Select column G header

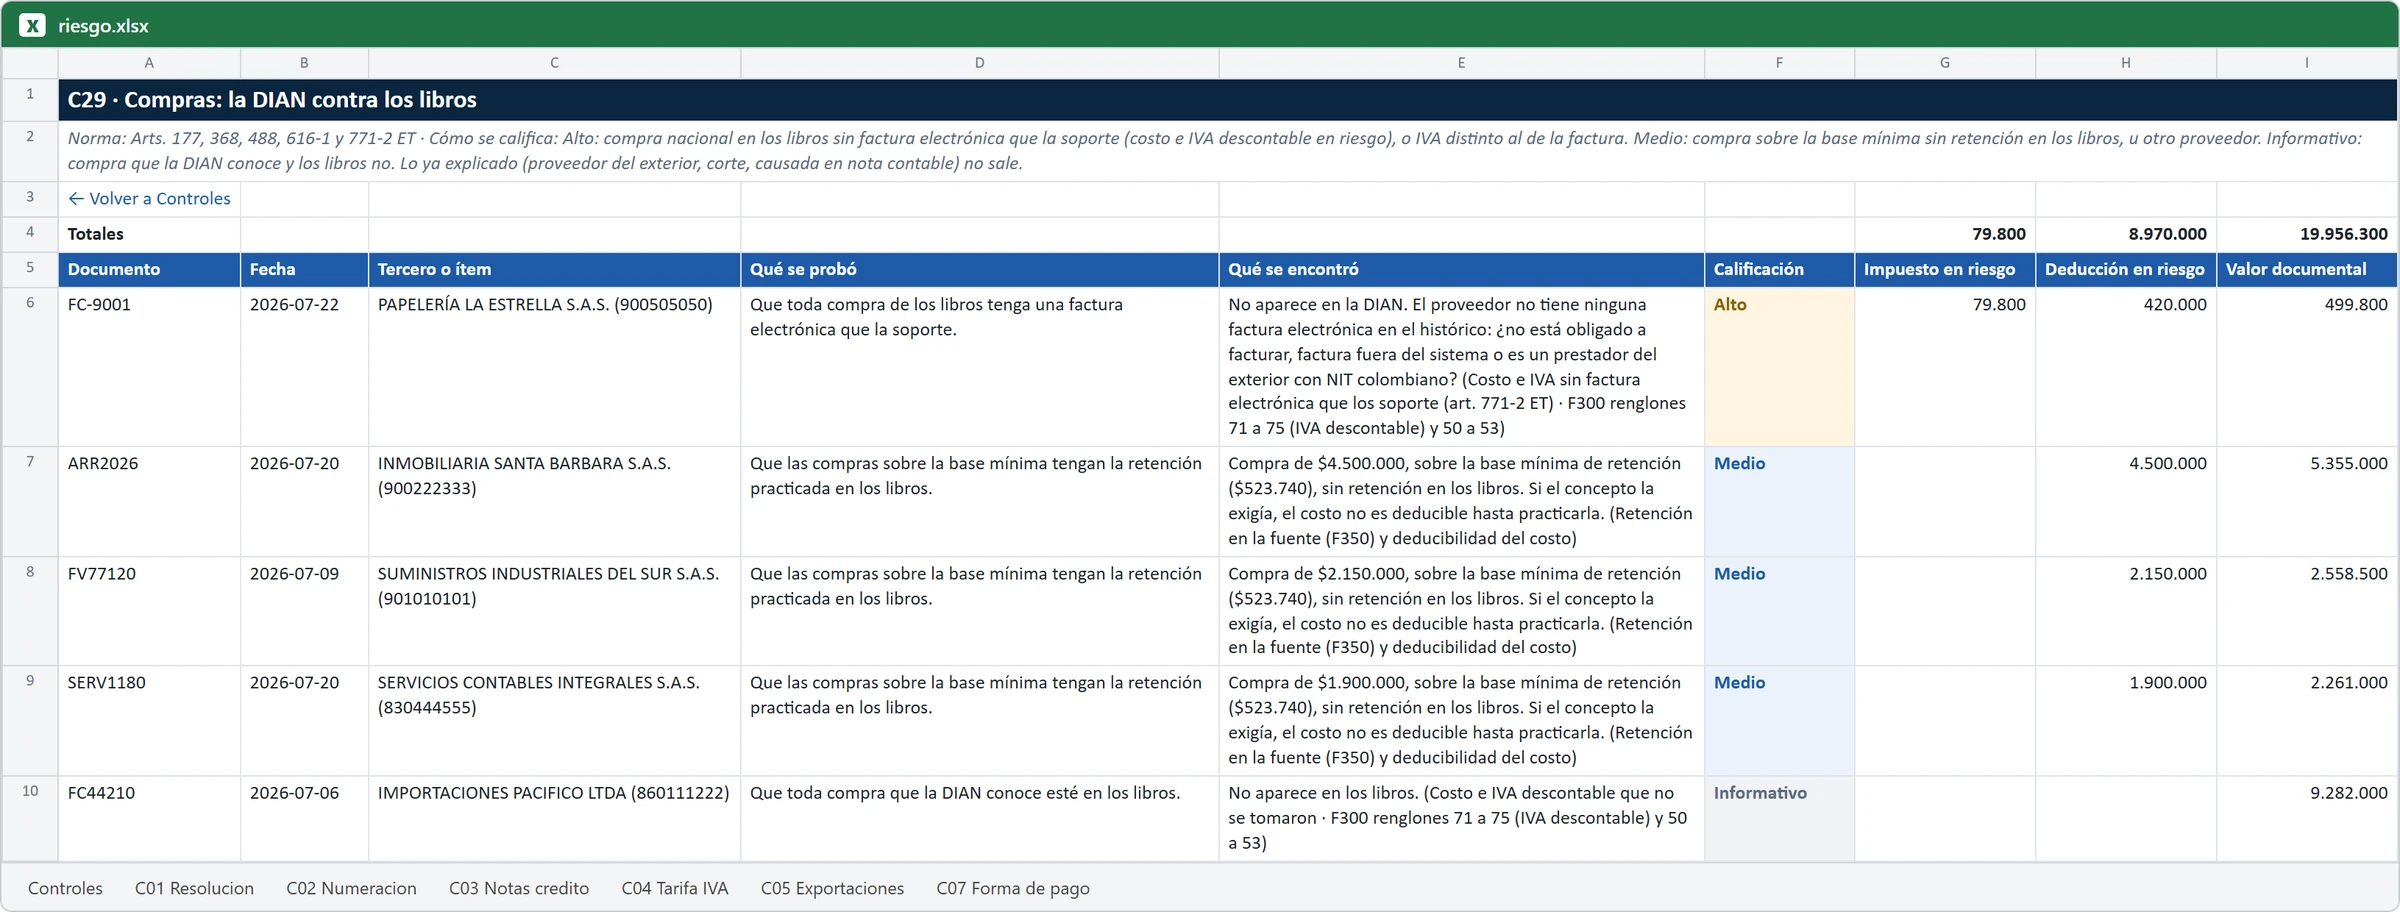[1944, 63]
